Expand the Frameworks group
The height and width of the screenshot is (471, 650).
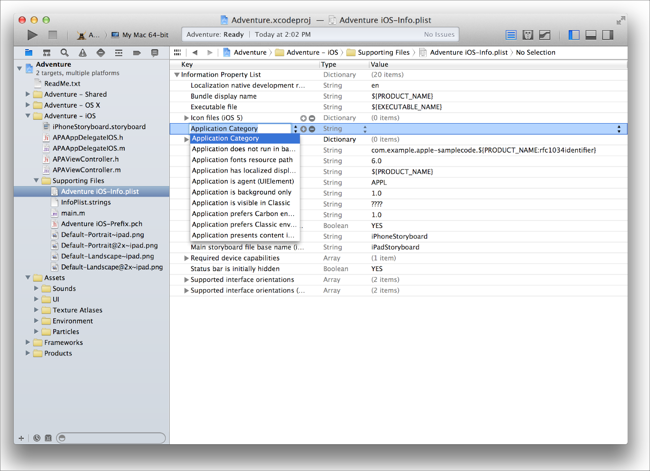(x=28, y=342)
